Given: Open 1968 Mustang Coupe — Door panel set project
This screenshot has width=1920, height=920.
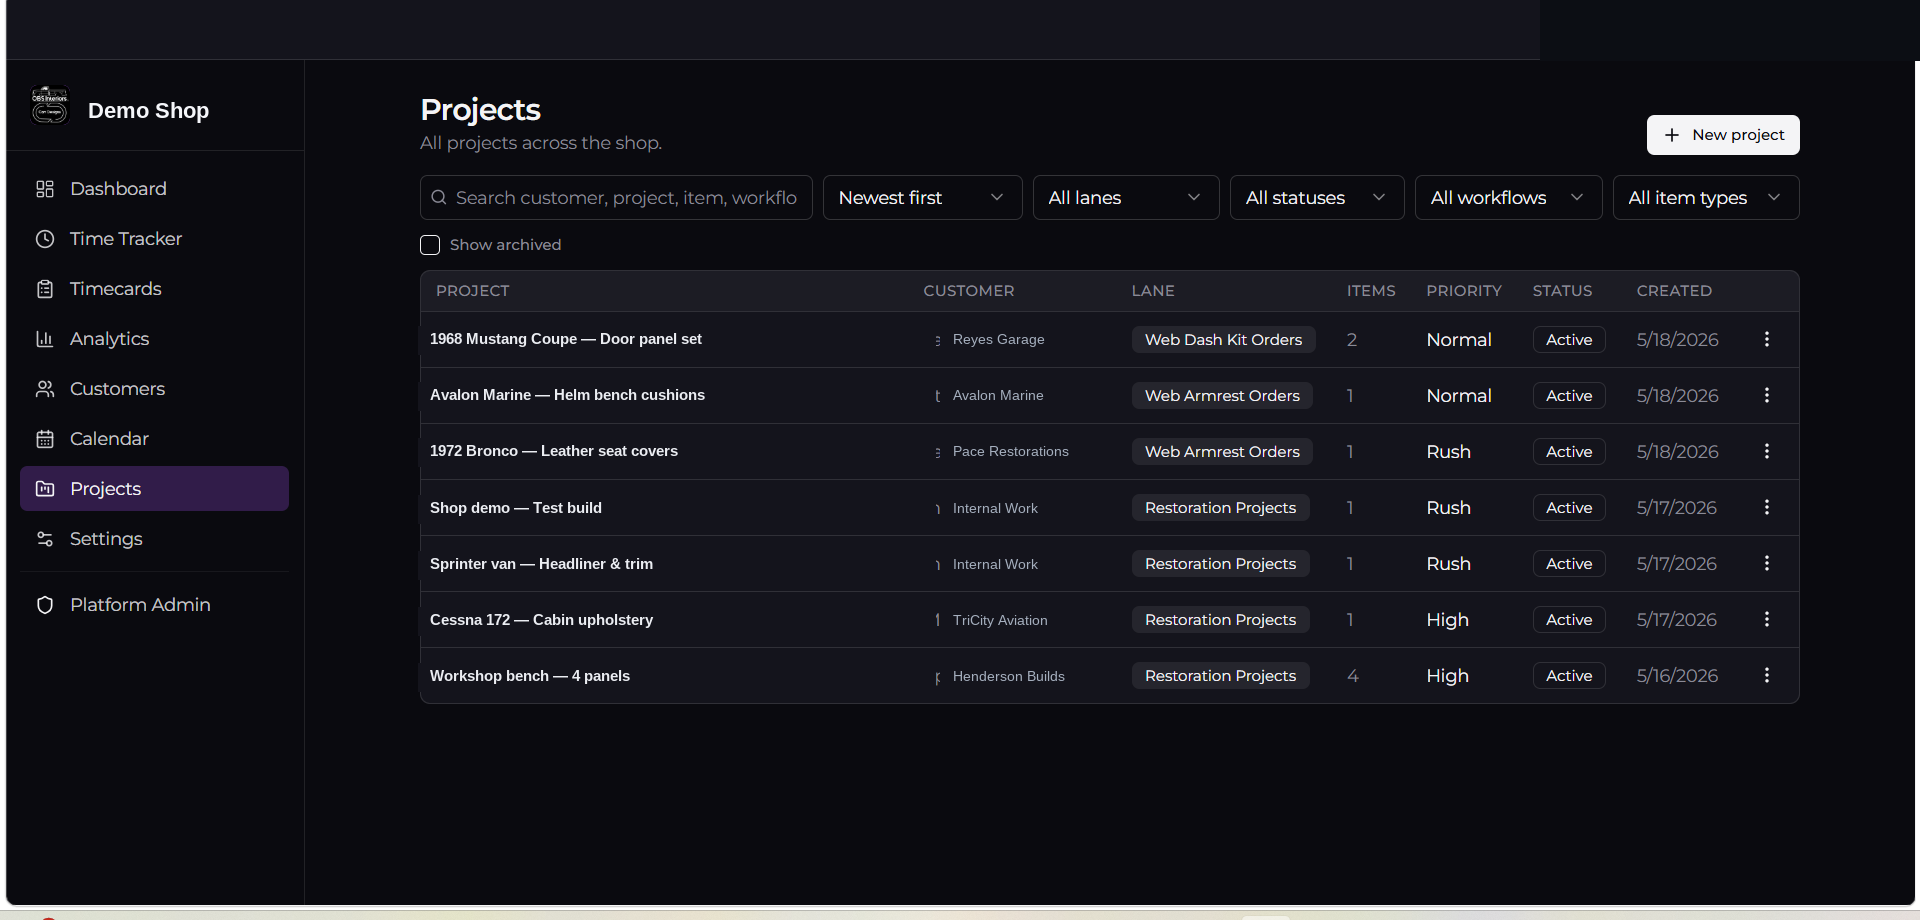Looking at the screenshot, I should point(566,339).
